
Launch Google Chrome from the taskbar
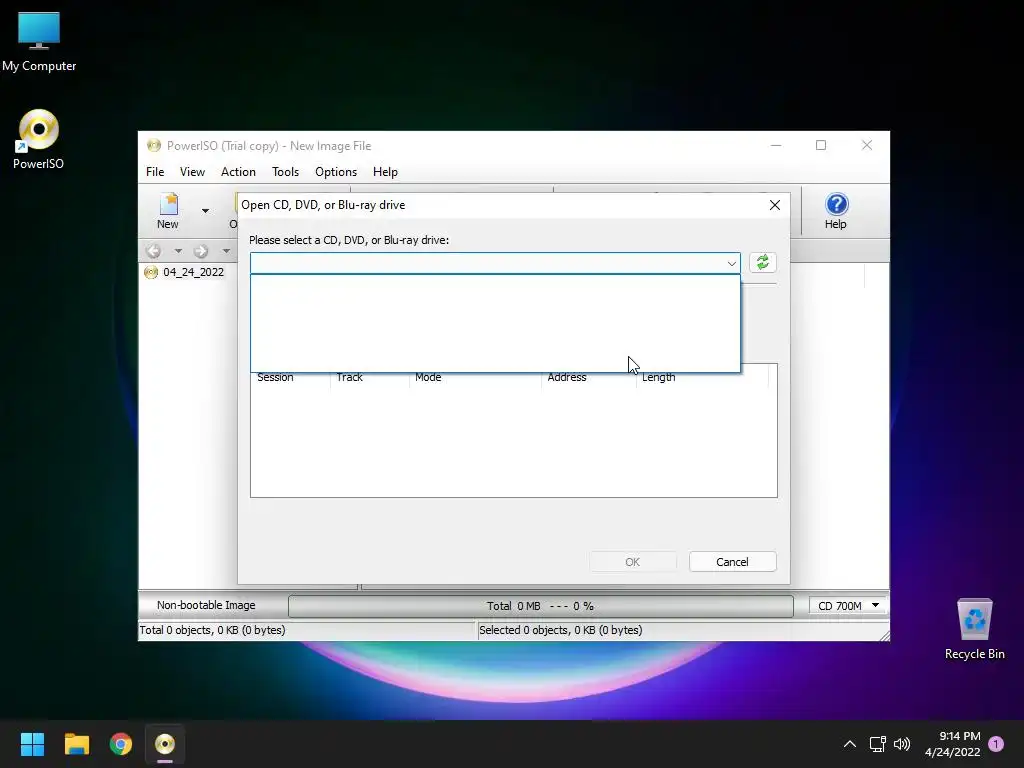121,744
